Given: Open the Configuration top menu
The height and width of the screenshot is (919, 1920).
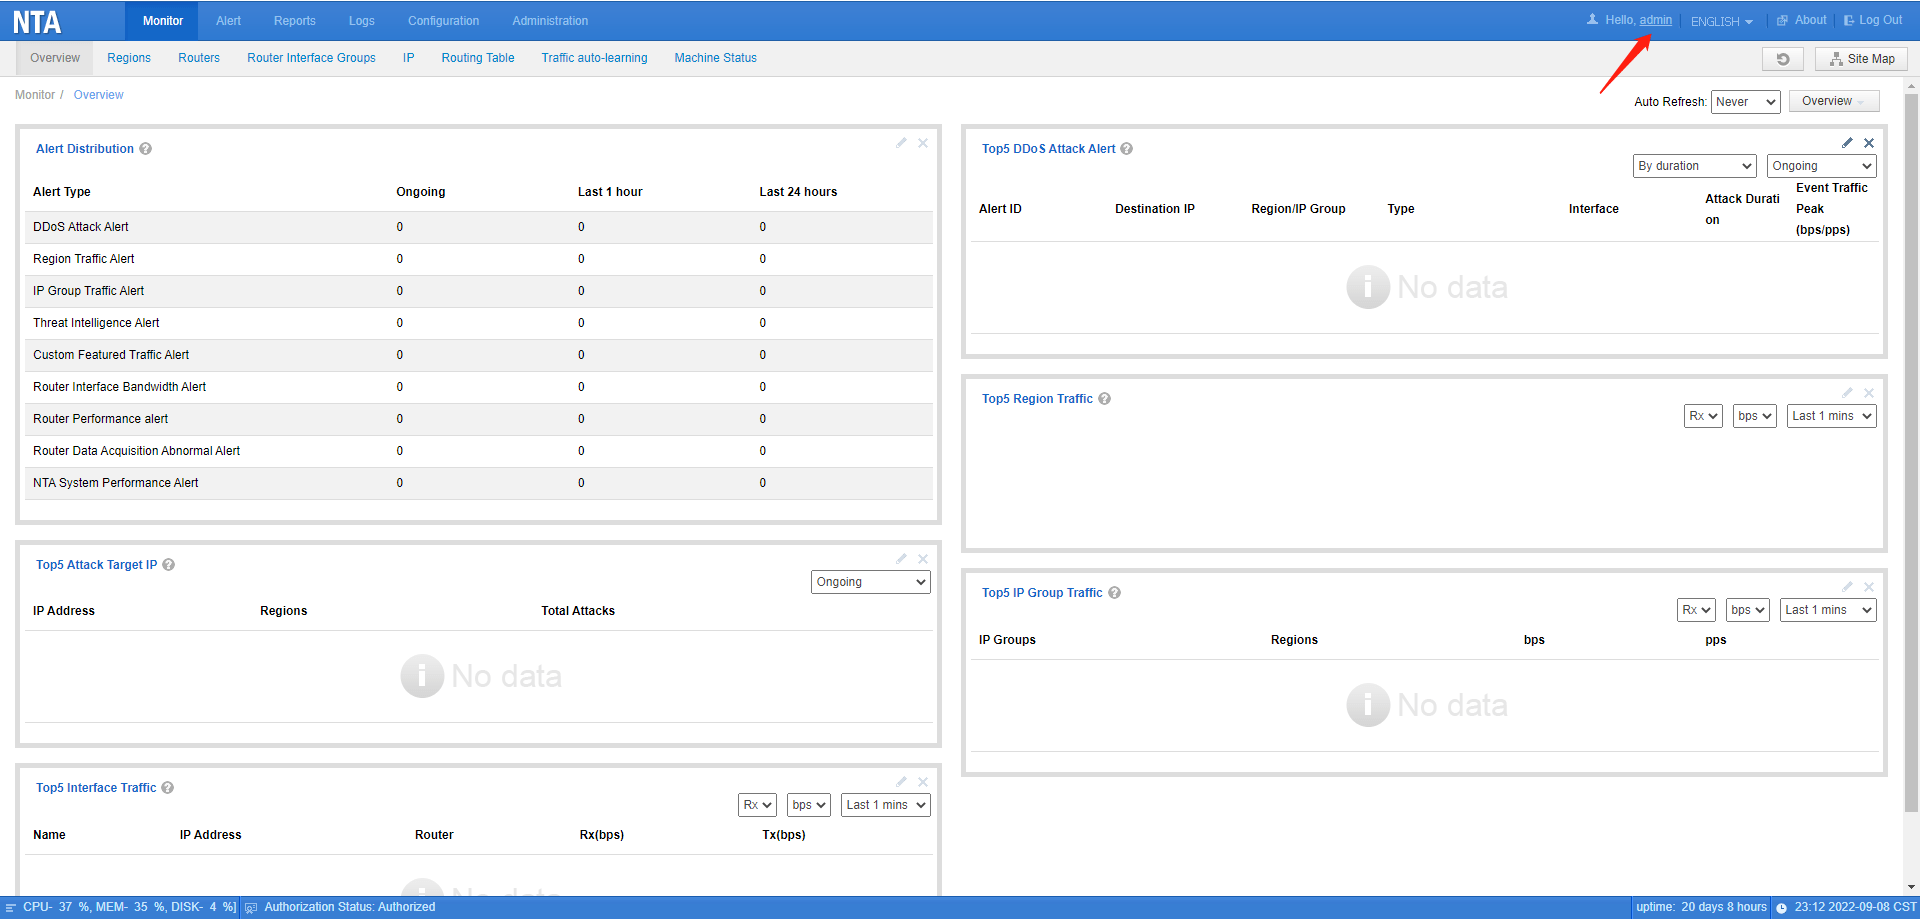Looking at the screenshot, I should coord(443,21).
